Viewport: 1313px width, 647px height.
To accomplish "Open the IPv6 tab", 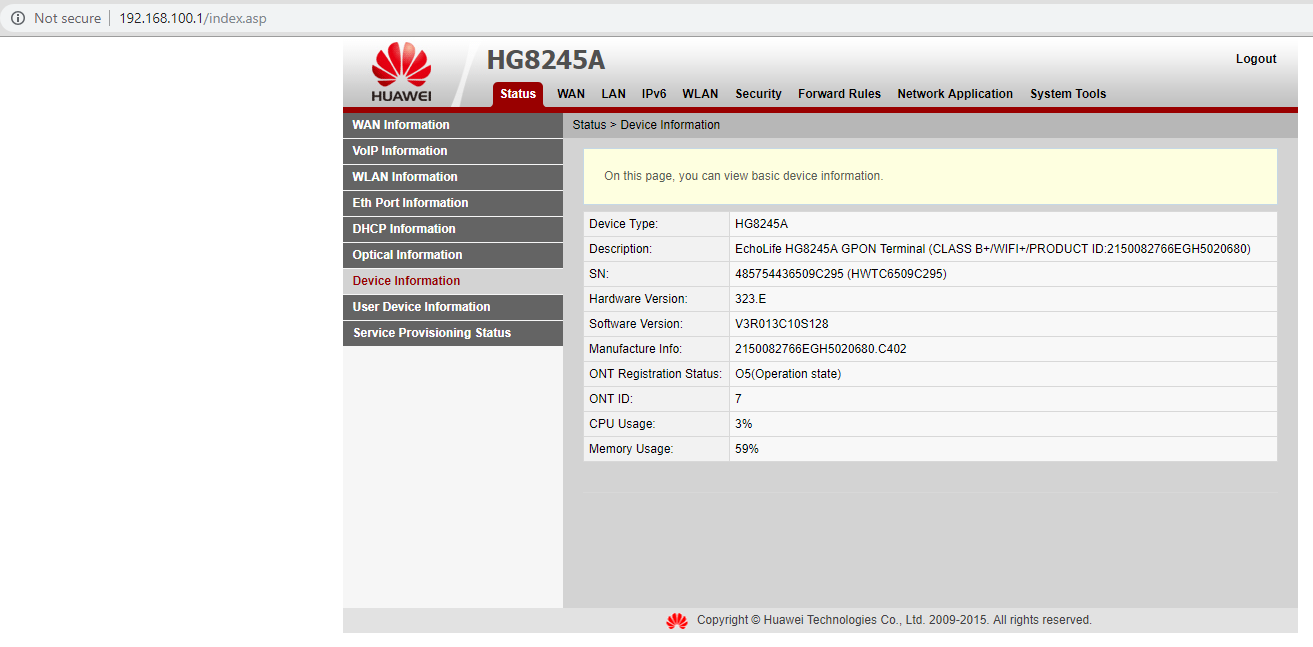I will pyautogui.click(x=654, y=94).
